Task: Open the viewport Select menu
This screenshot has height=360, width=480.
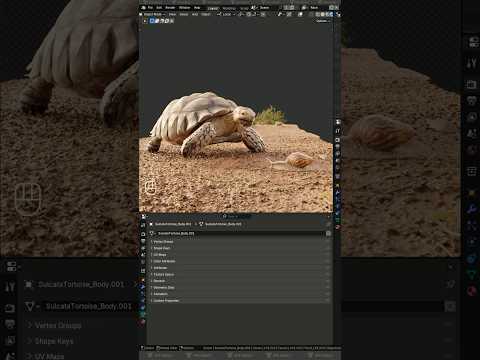Action: (x=184, y=14)
